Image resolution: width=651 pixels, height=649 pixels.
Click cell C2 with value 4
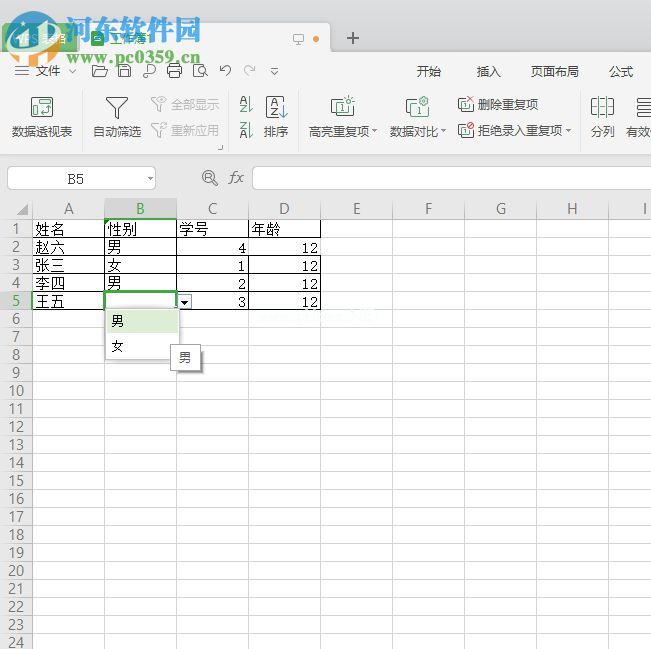click(x=213, y=247)
